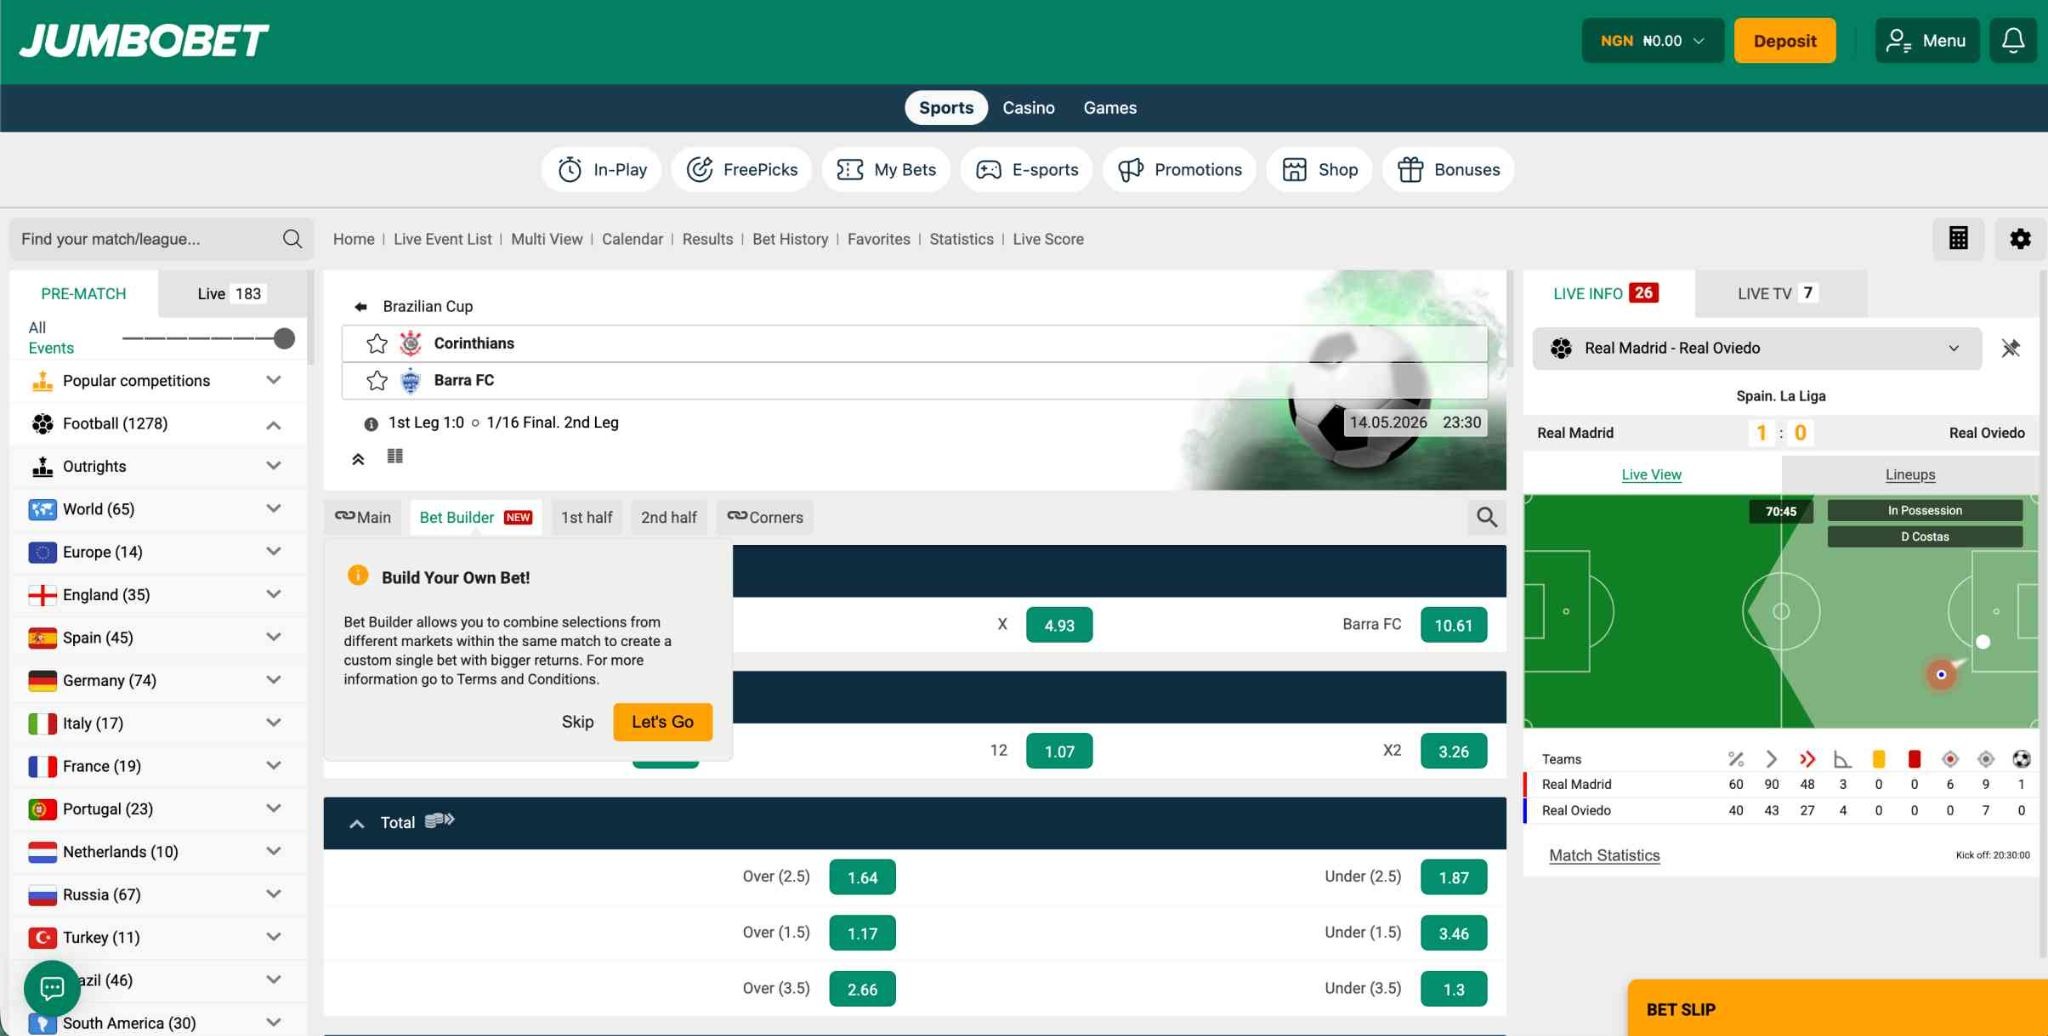Select the Casino tab
Viewport: 2048px width, 1036px height.
coord(1028,107)
